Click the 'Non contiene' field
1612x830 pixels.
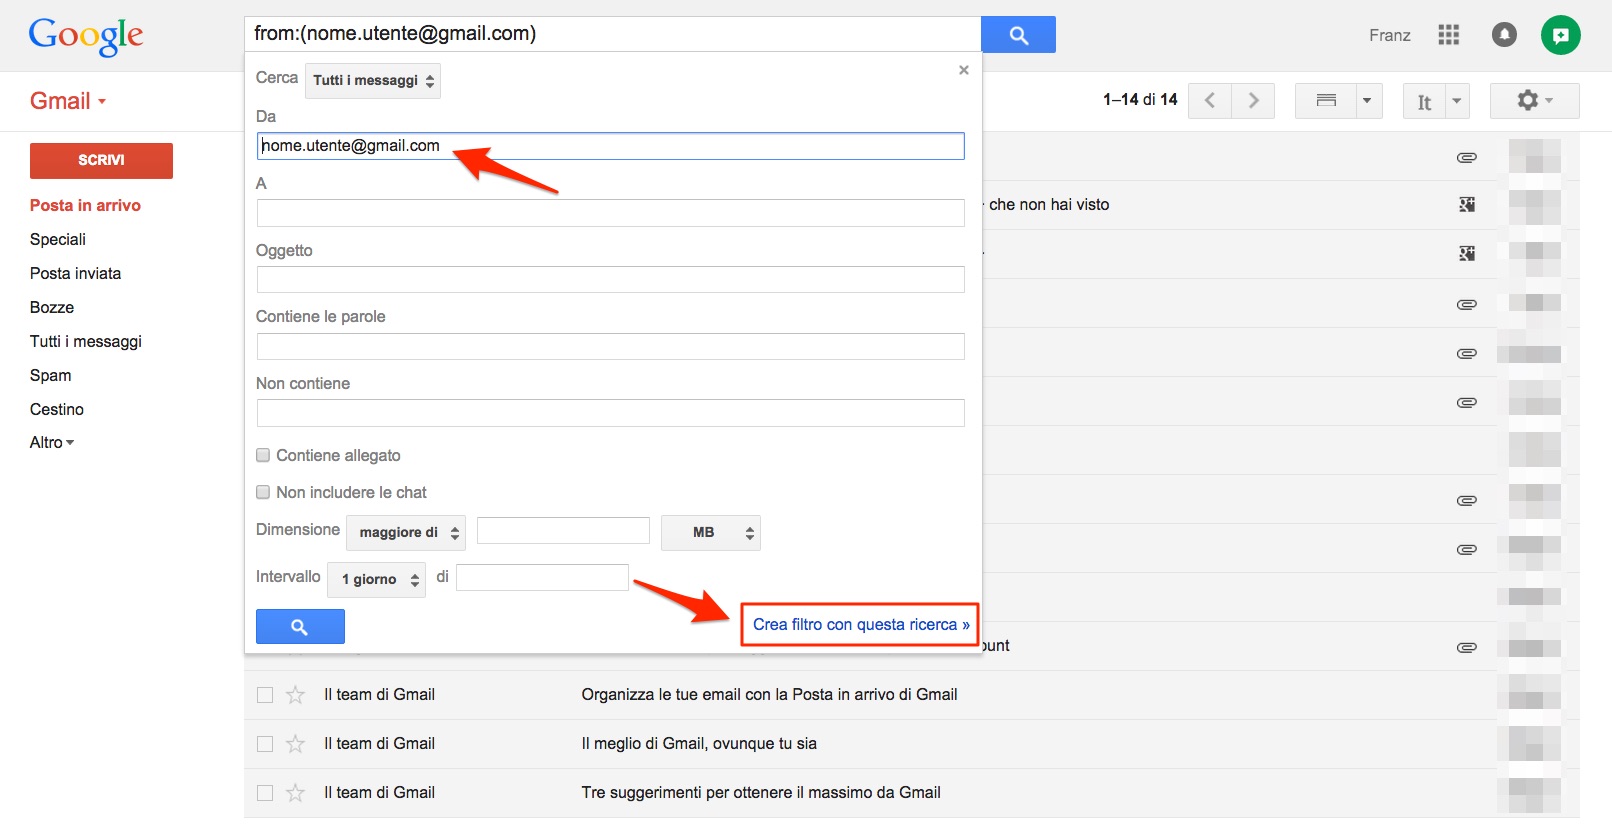pos(611,413)
